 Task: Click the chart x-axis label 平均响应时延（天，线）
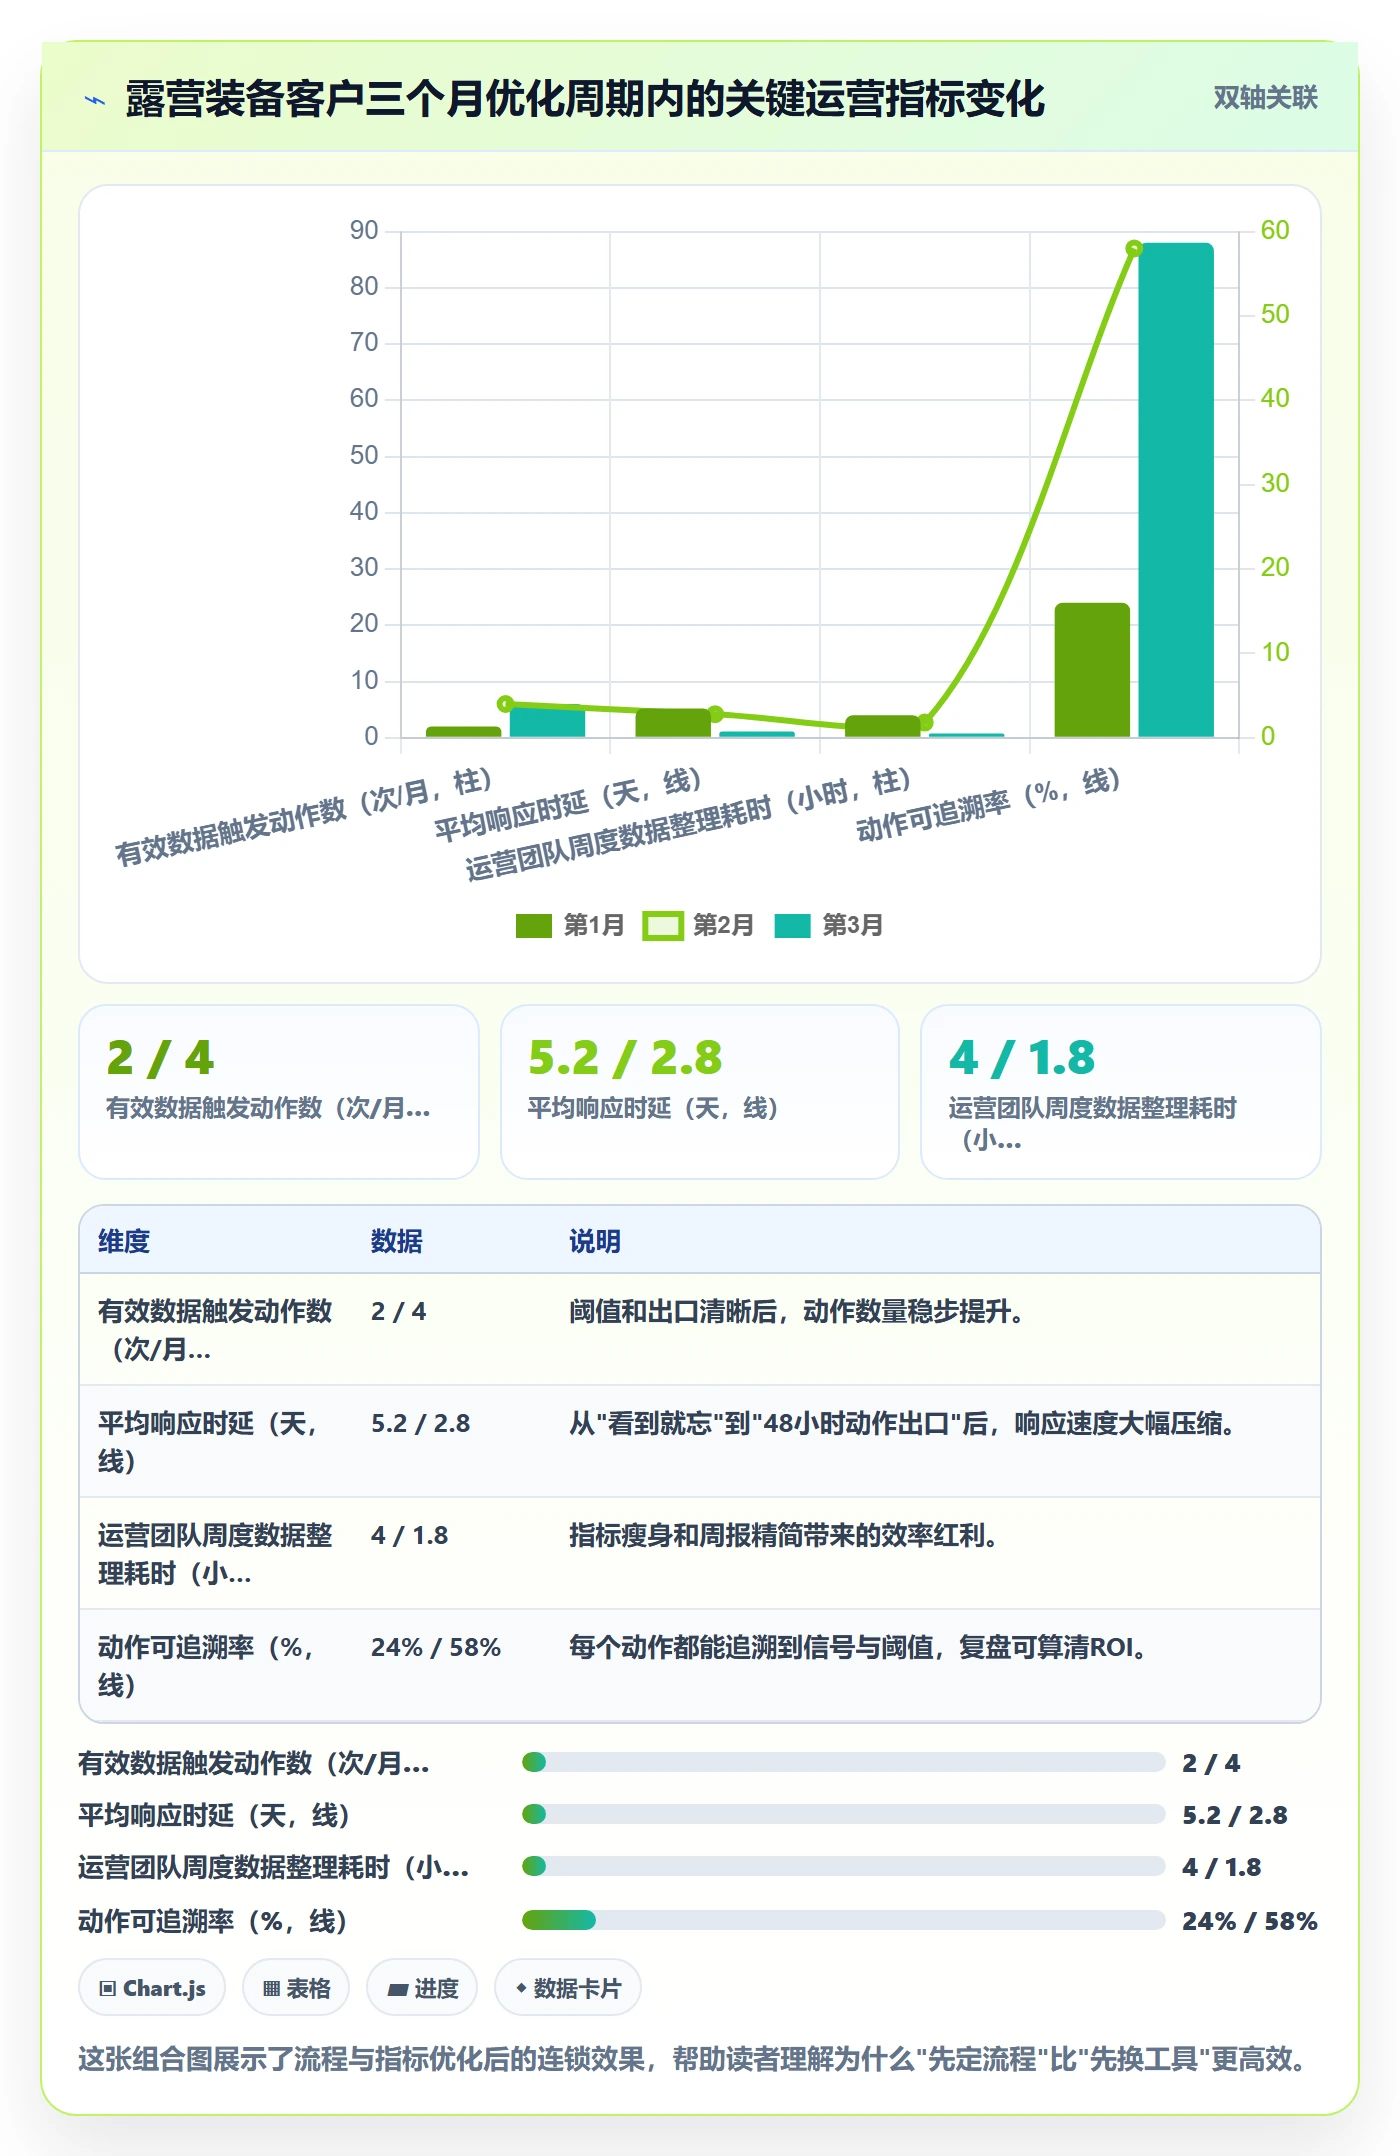click(567, 806)
